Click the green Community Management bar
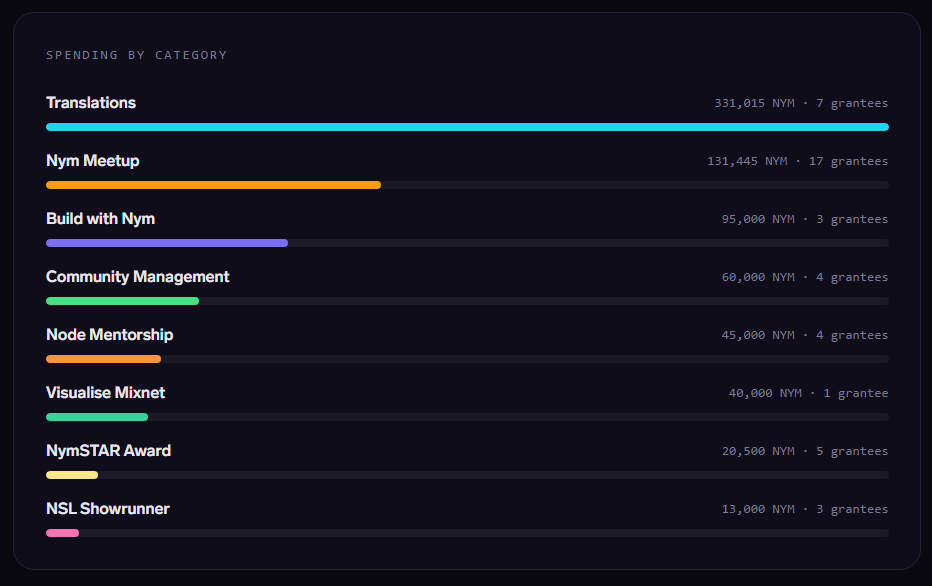Viewport: 932px width, 586px height. [122, 301]
